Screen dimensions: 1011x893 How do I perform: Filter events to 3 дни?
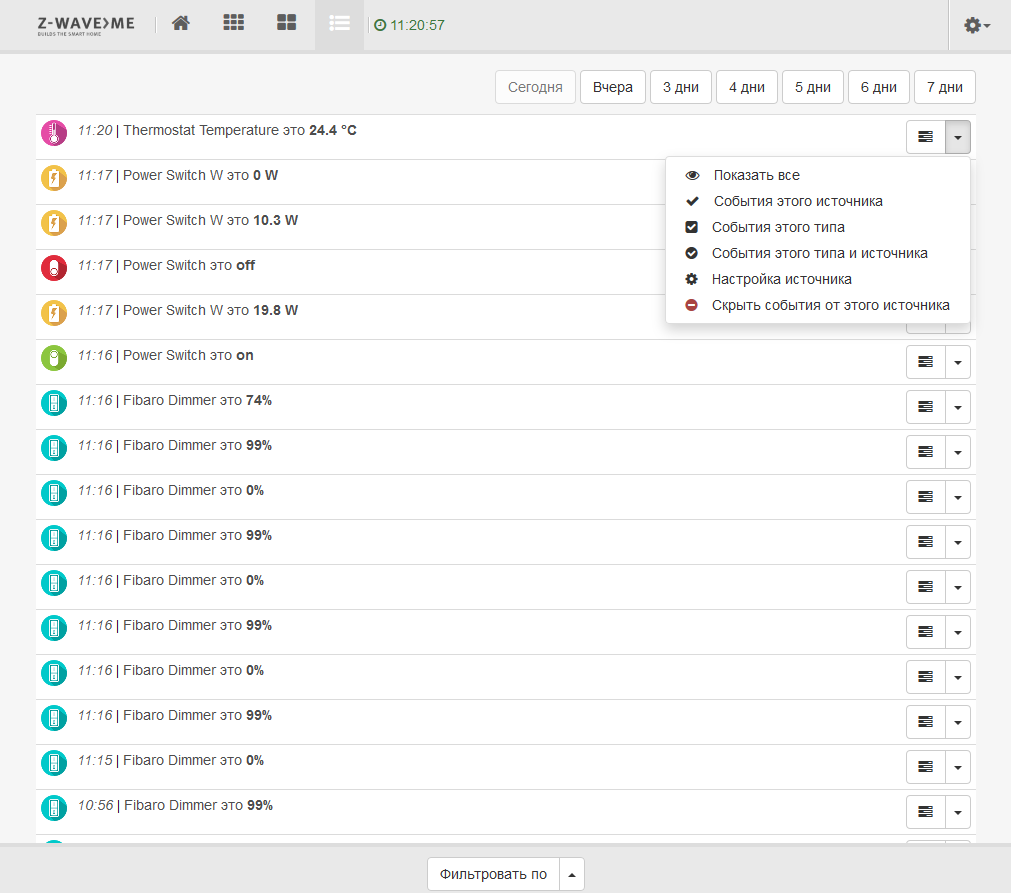pos(681,87)
